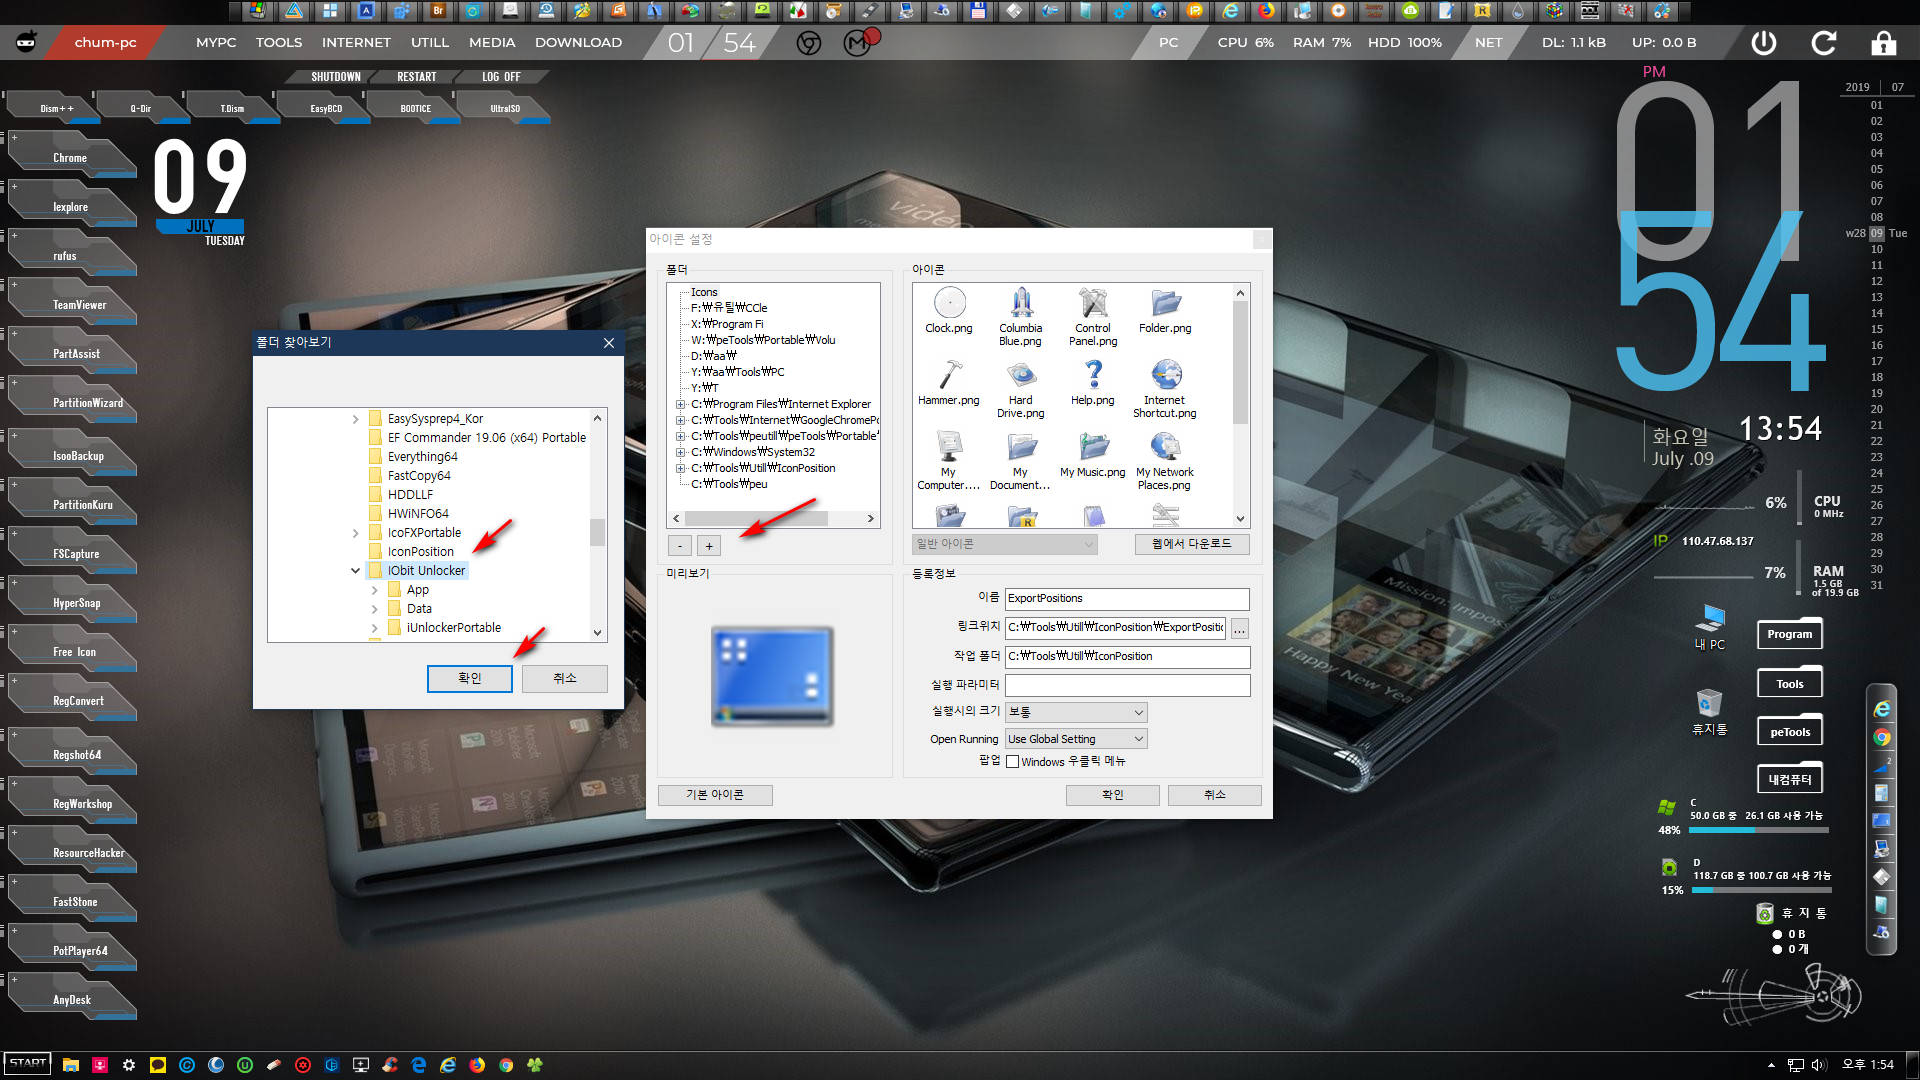Click the SHUTDOWN button

tap(336, 77)
